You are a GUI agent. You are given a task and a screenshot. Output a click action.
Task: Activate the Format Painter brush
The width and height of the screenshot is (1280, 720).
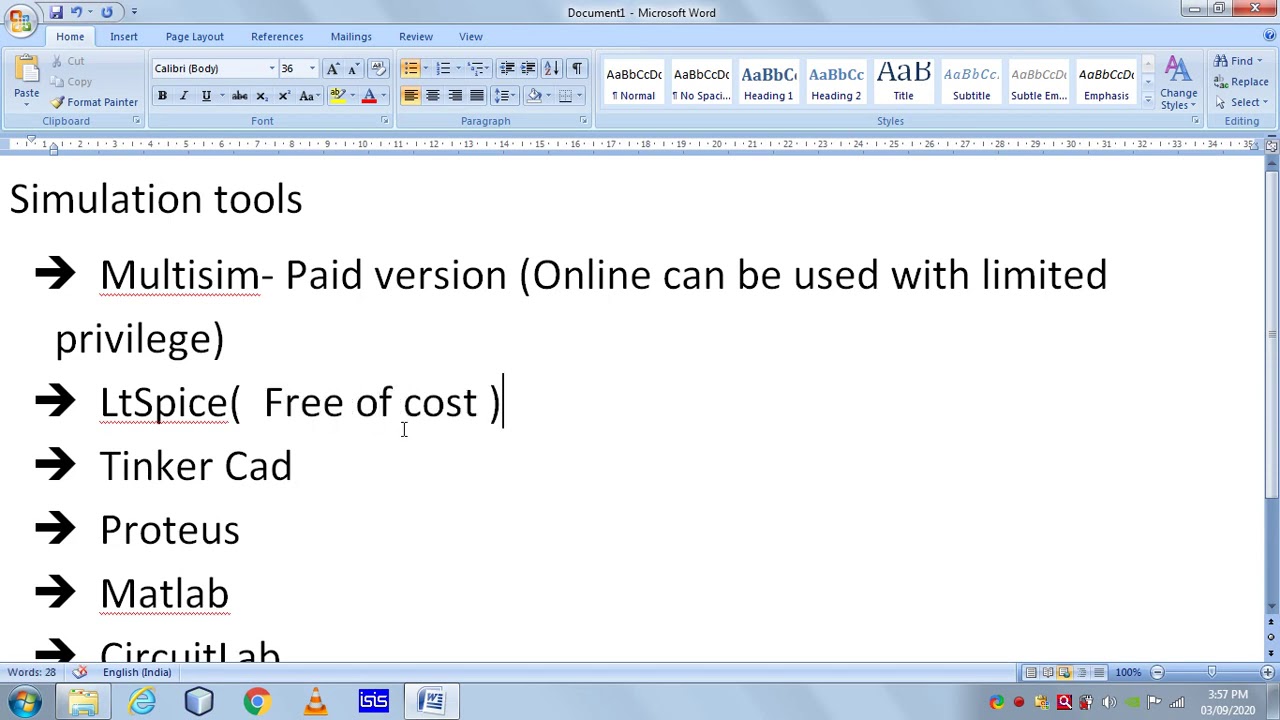95,102
